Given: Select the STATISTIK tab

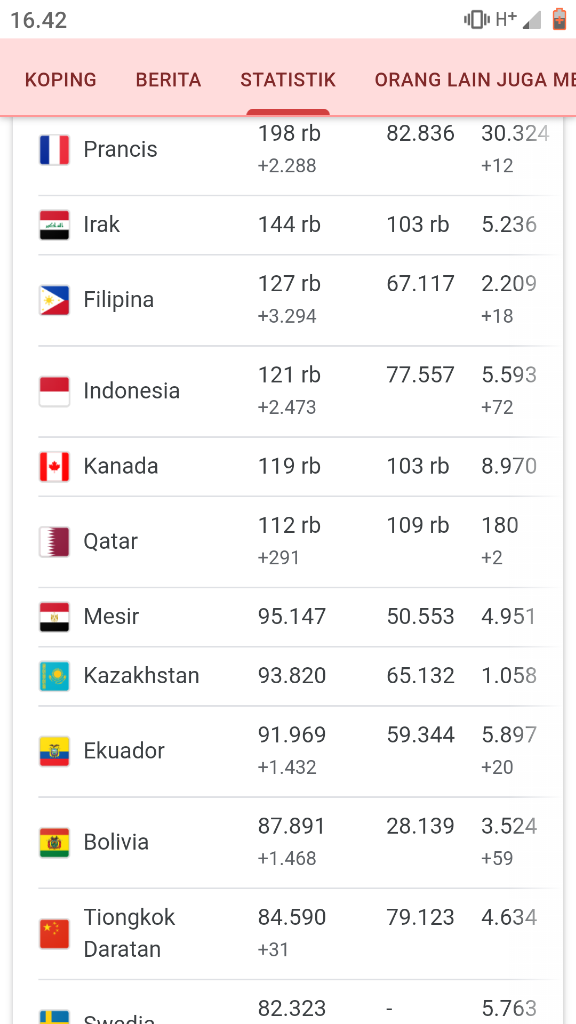Looking at the screenshot, I should [x=288, y=80].
